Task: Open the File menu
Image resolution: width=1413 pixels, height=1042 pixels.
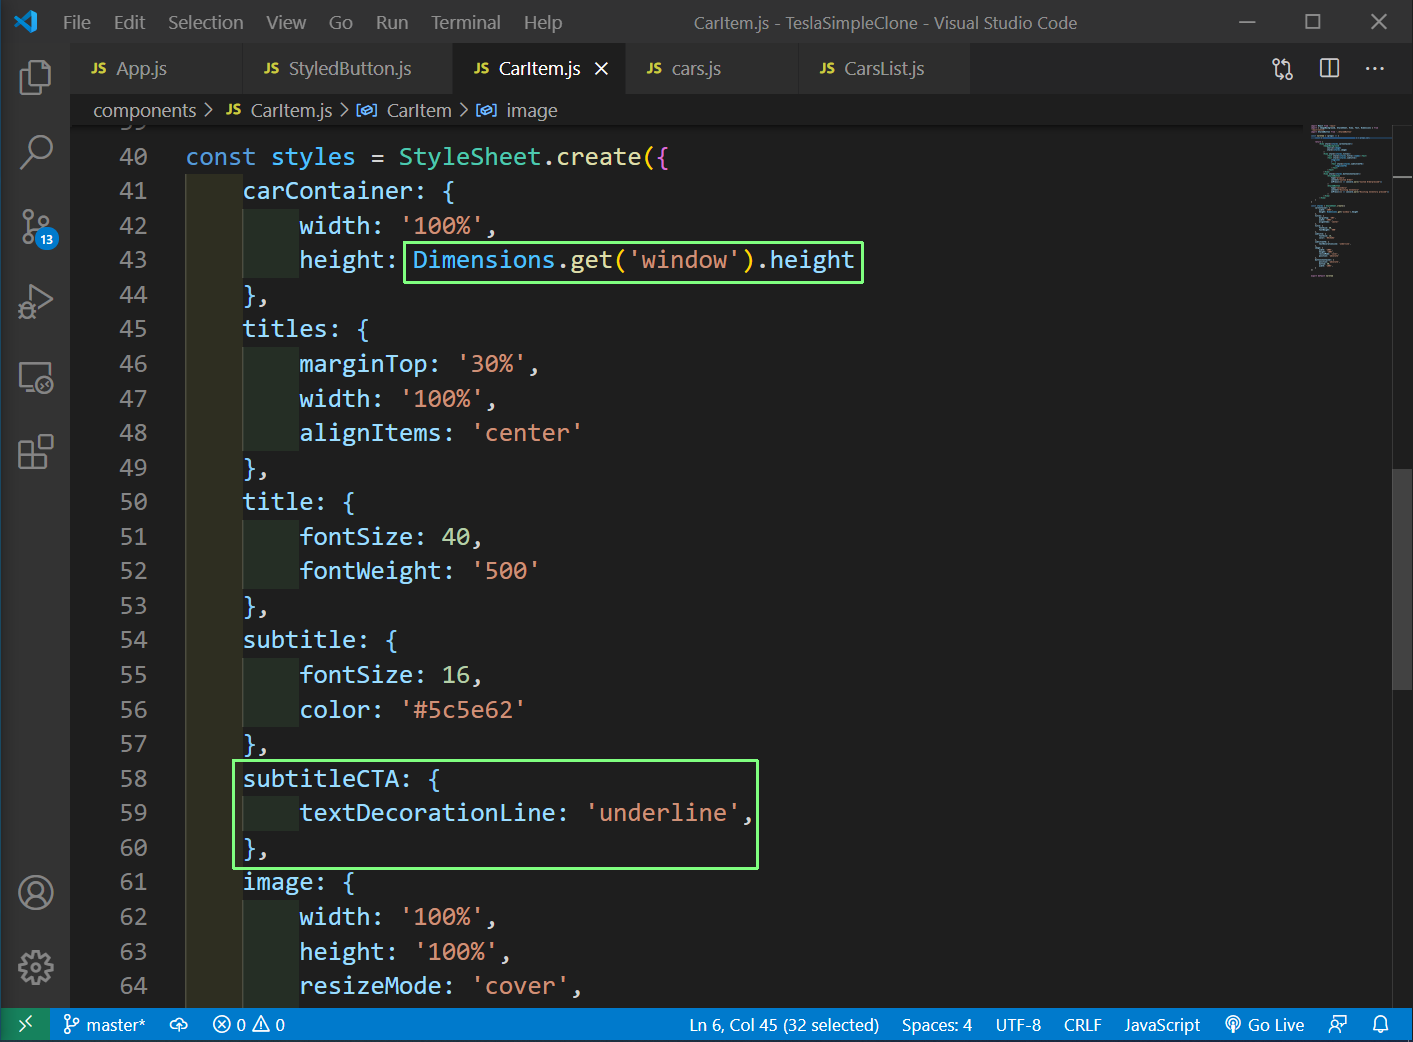Action: [76, 22]
